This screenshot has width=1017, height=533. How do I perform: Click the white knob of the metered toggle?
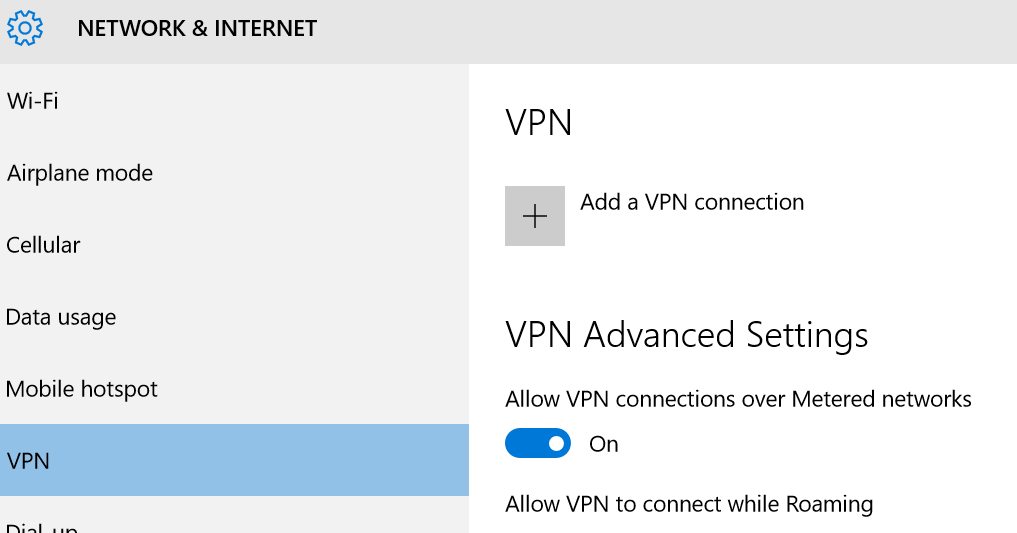(556, 444)
